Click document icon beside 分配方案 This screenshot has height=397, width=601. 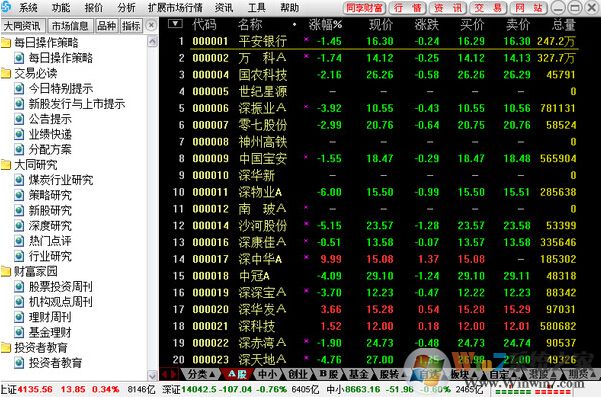tap(19, 149)
